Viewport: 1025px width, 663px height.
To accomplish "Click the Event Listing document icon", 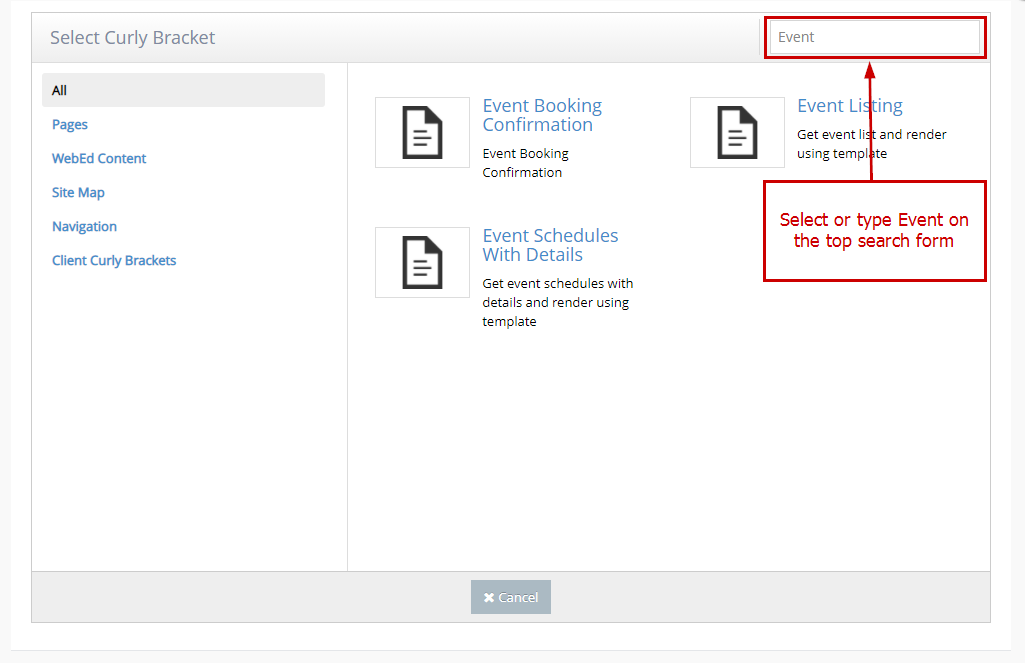I will click(x=737, y=132).
